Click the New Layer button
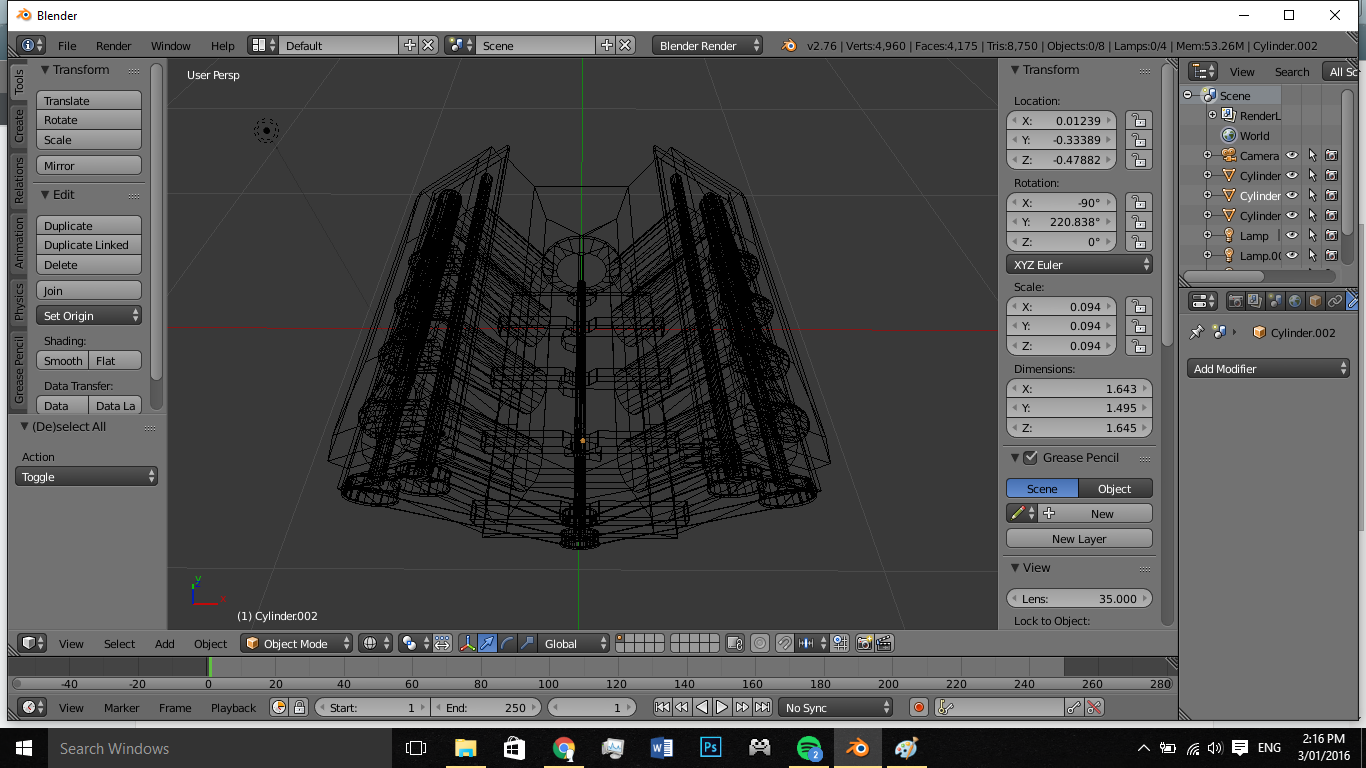This screenshot has height=768, width=1366. tap(1079, 538)
